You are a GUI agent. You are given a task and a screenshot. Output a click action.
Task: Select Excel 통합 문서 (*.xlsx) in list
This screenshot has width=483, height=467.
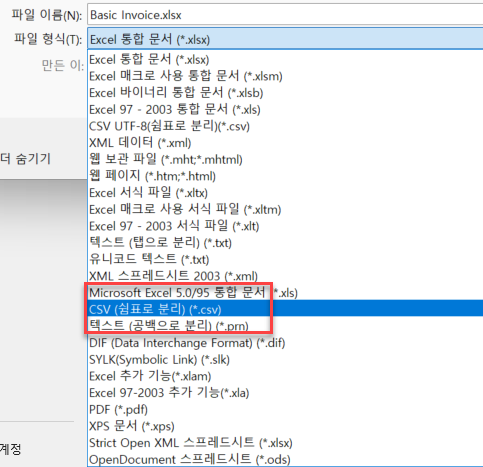pyautogui.click(x=285, y=60)
